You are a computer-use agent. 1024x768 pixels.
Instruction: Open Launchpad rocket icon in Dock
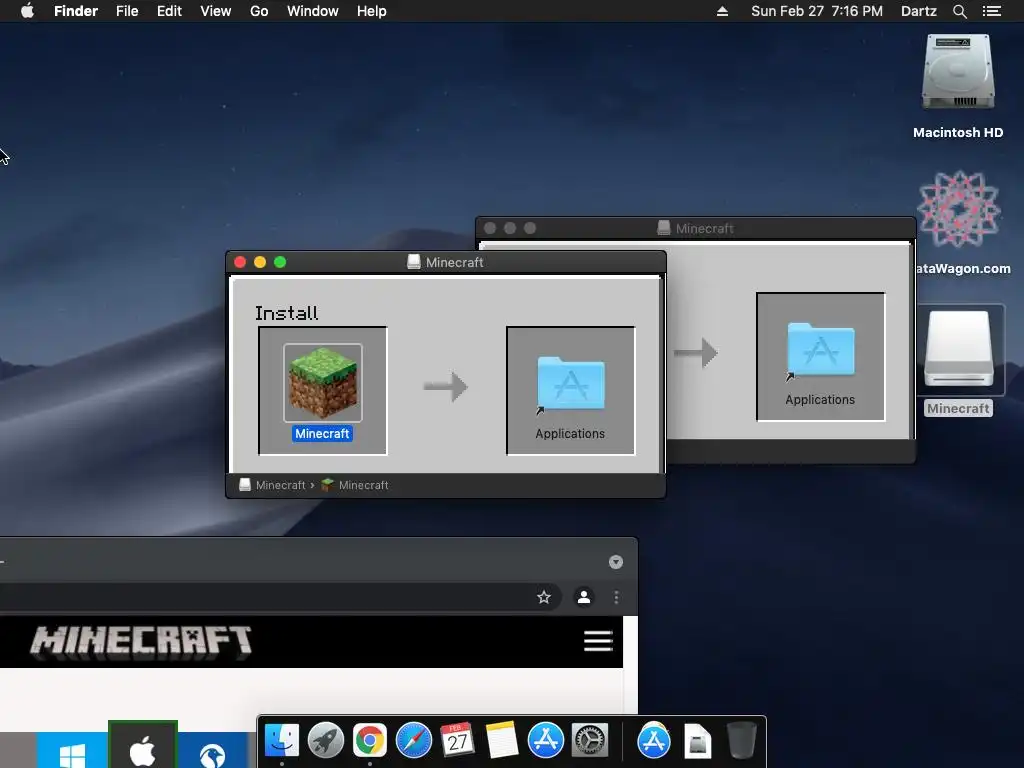pos(326,741)
